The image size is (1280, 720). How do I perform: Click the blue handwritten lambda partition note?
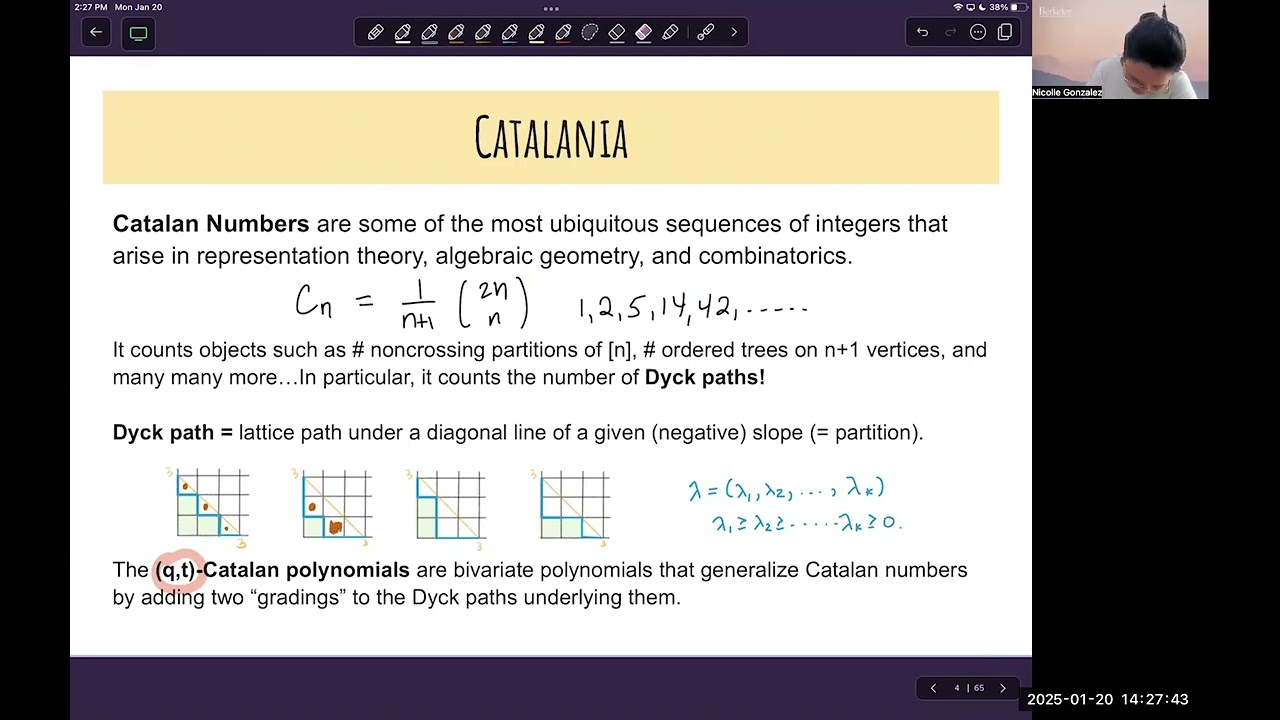795,505
